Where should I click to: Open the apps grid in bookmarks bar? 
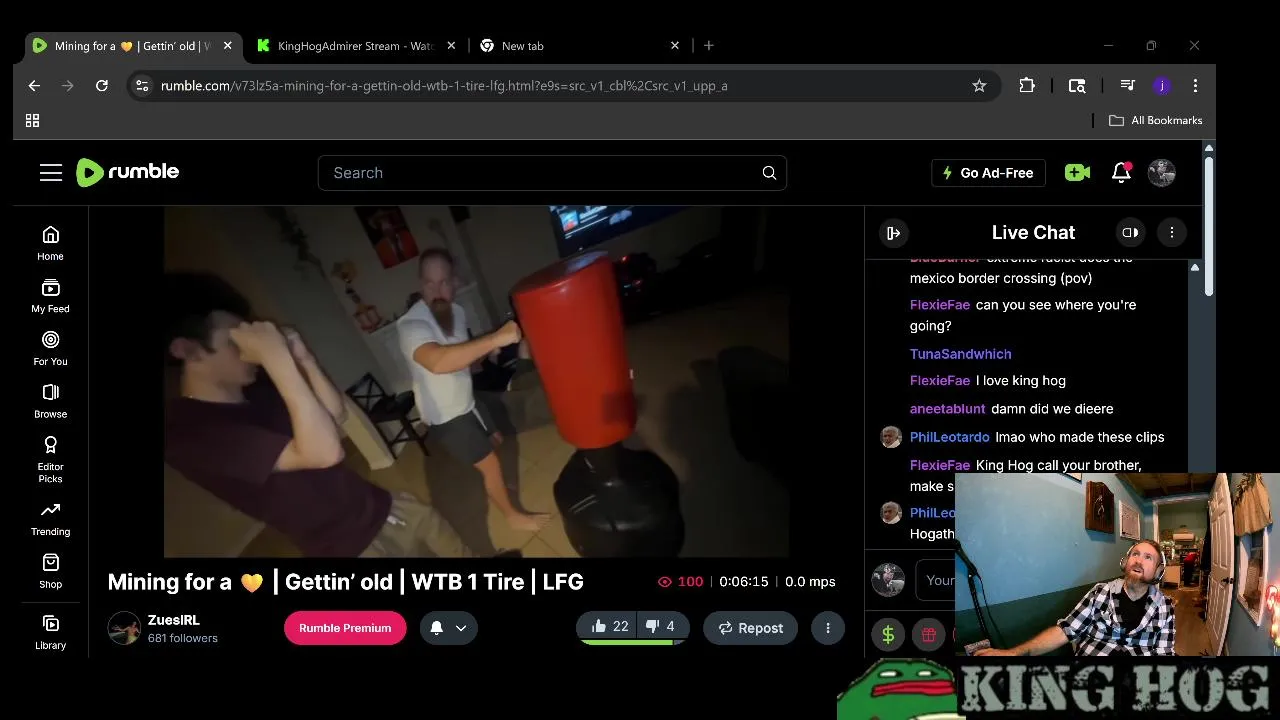coord(32,120)
